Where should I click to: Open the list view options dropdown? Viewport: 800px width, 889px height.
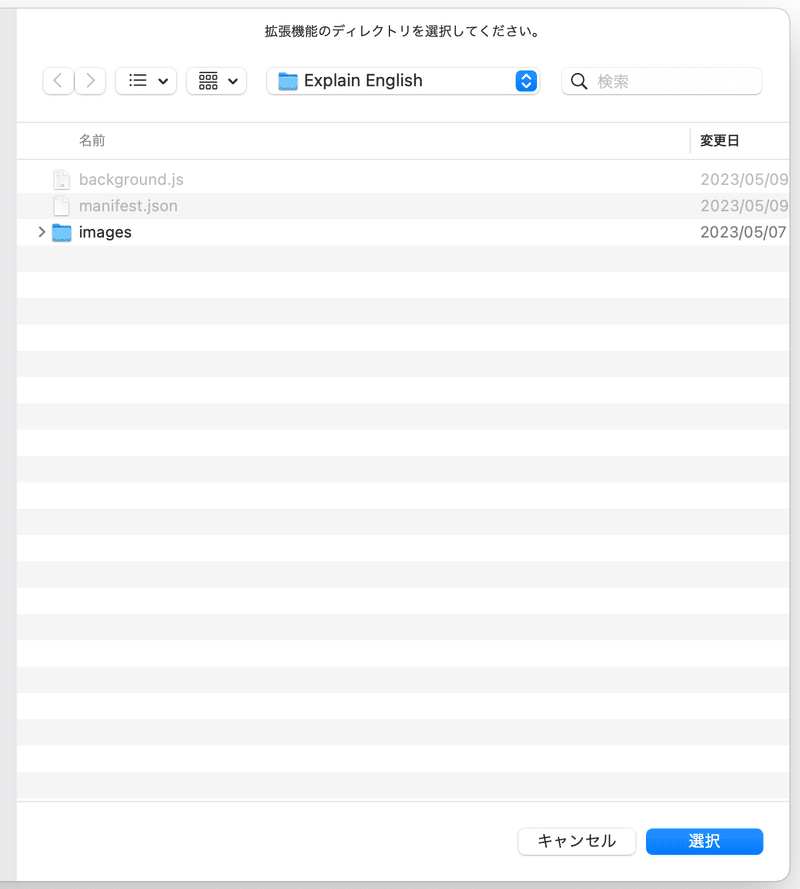pos(146,81)
